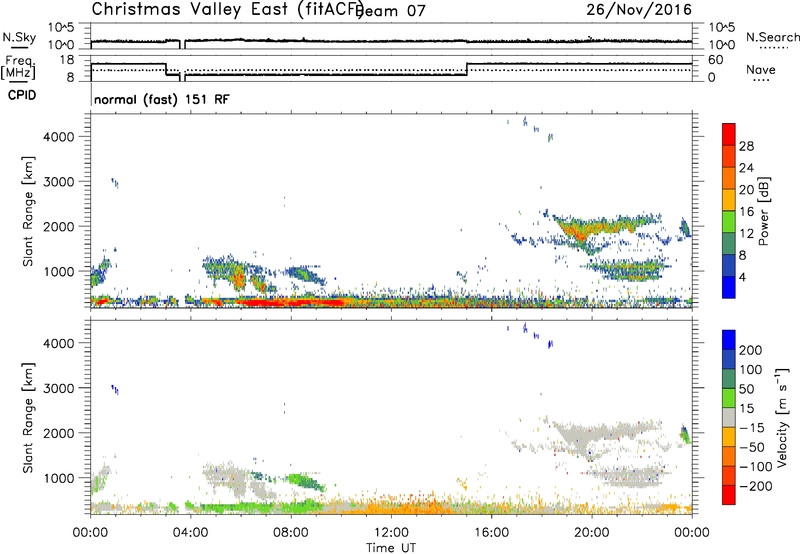
Task: Click '1000' on the velocity panel range axis
Action: coord(58,478)
